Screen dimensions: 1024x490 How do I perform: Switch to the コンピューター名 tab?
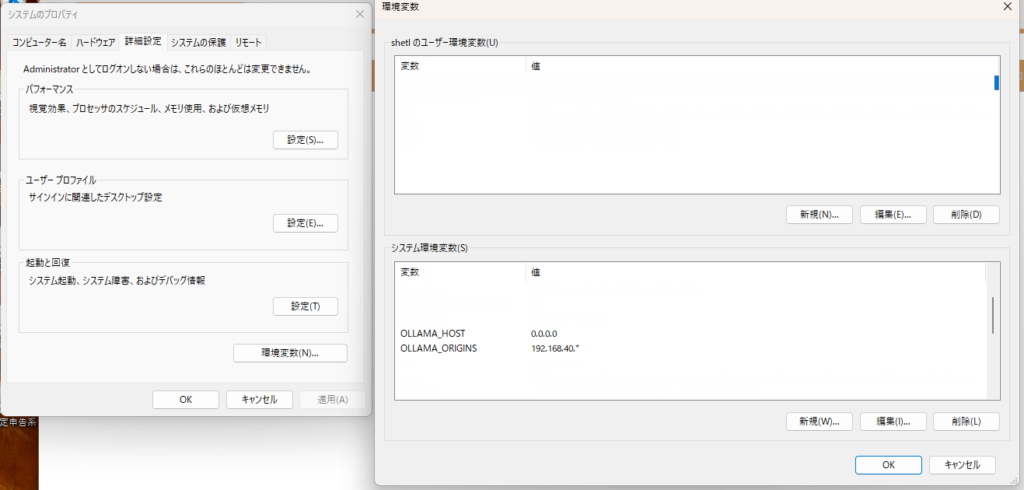pos(40,42)
